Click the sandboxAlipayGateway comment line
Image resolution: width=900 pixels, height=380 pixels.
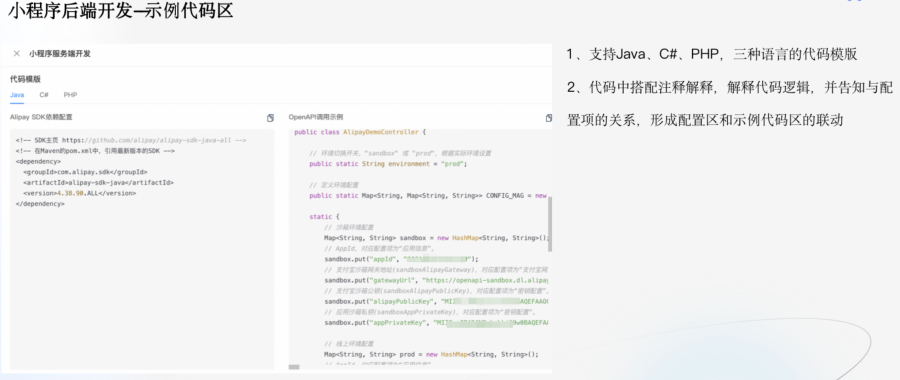click(436, 270)
